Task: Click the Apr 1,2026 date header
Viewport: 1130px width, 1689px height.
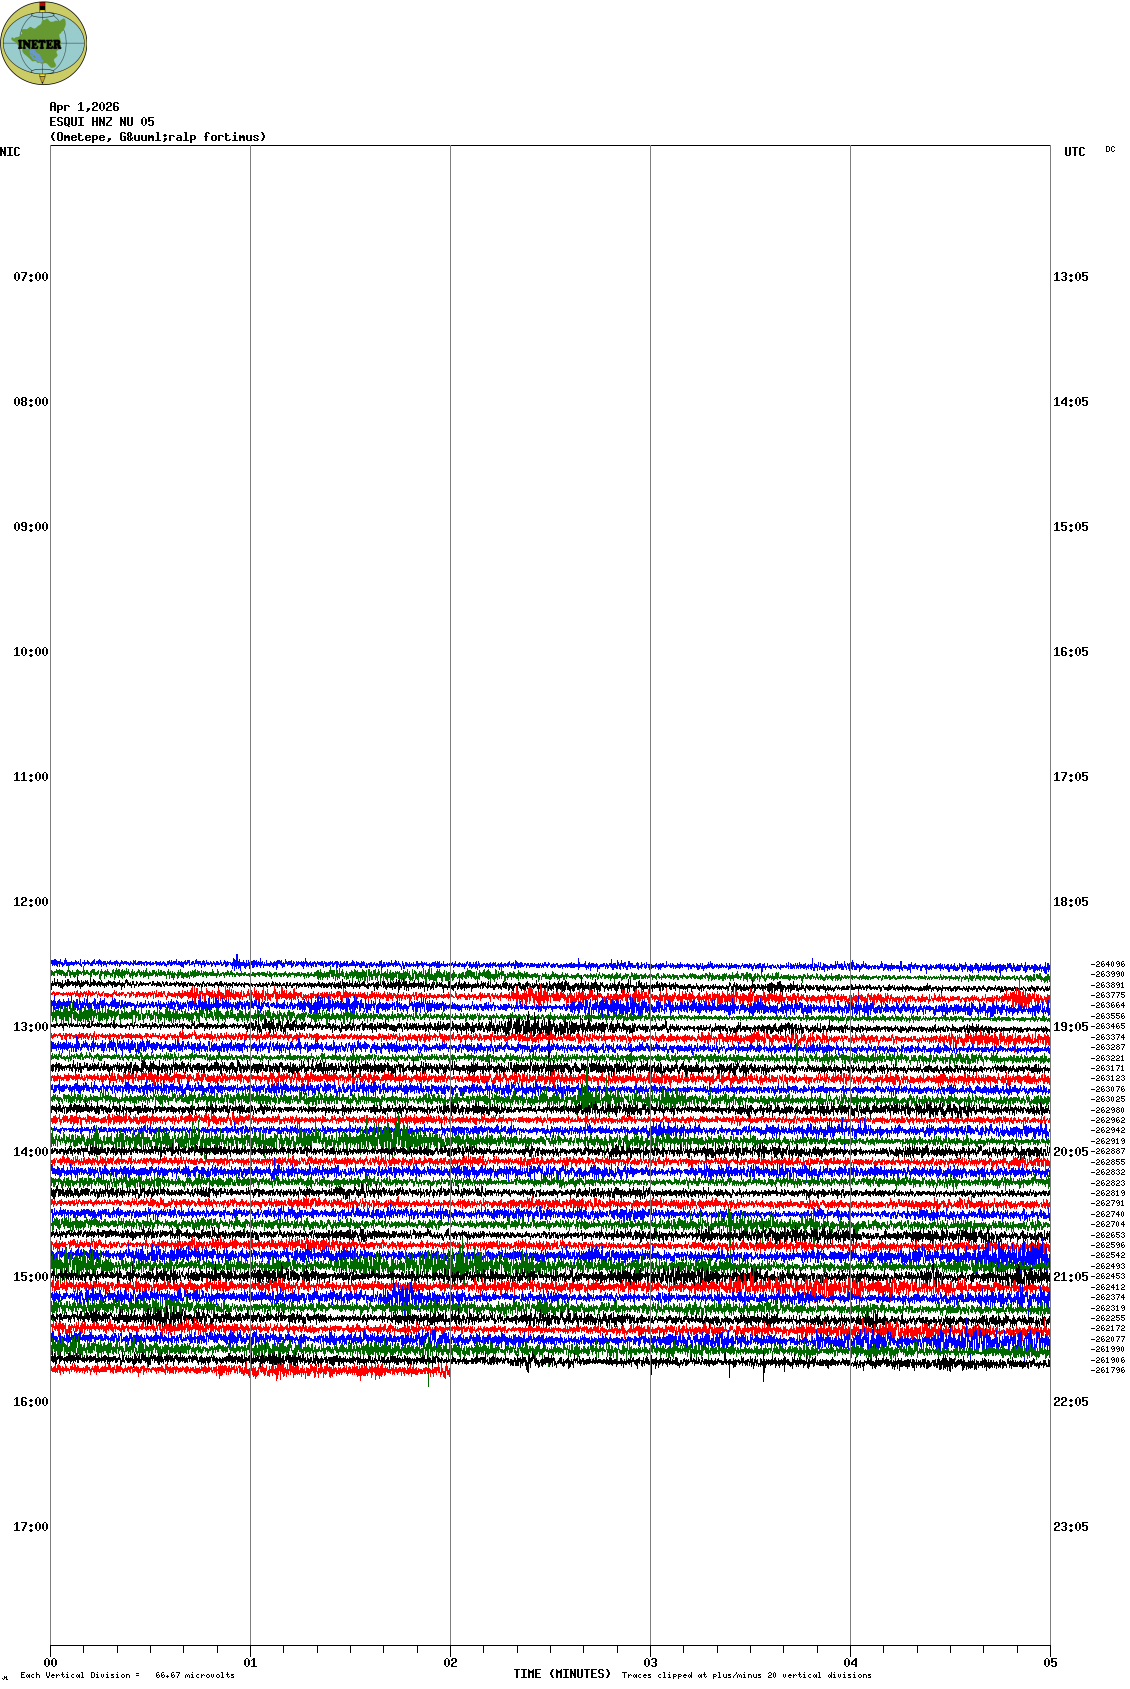Action: click(84, 107)
